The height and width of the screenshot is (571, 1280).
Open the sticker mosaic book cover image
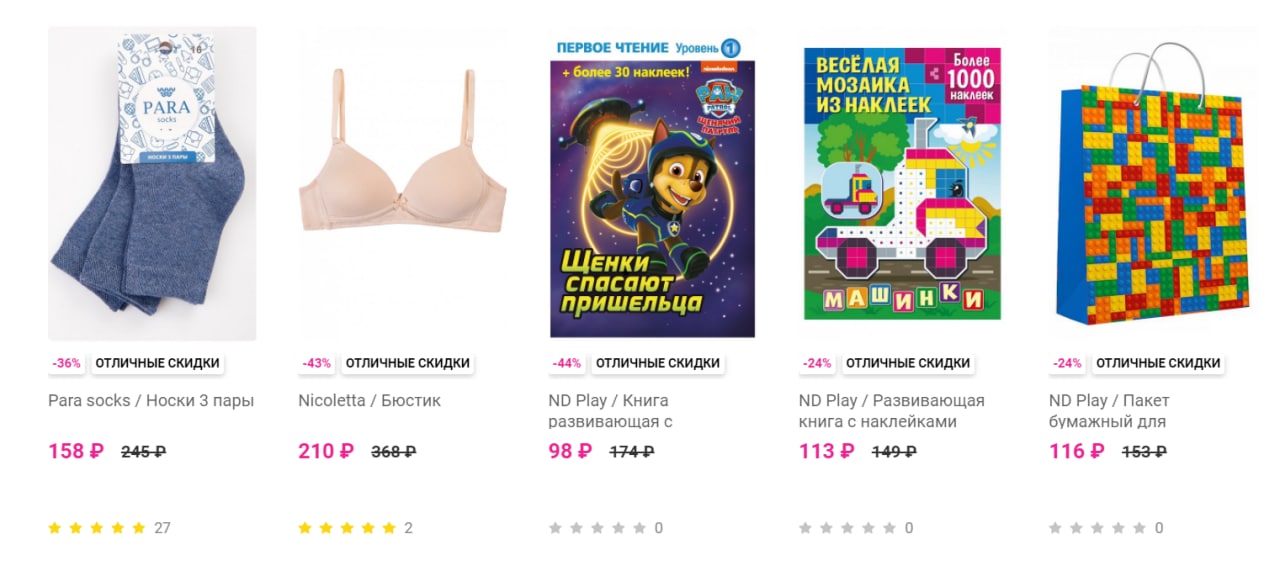click(x=902, y=184)
